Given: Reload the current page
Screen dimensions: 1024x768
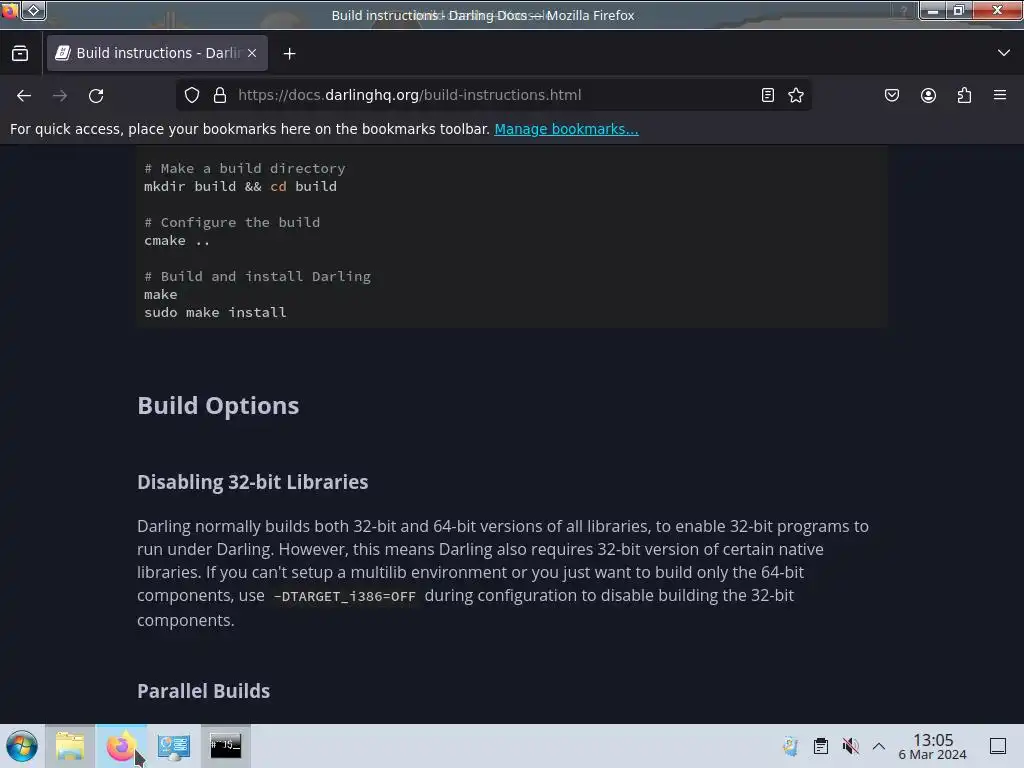Looking at the screenshot, I should (x=96, y=95).
